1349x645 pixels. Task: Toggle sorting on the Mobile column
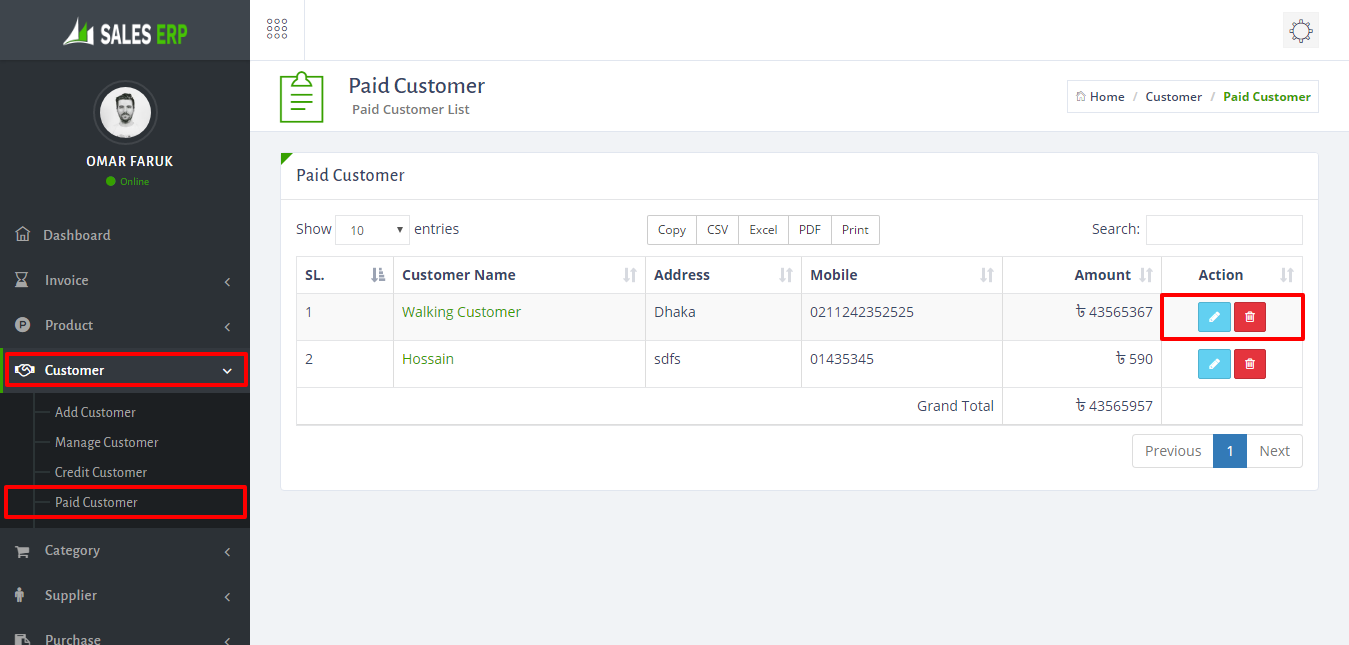(x=900, y=275)
